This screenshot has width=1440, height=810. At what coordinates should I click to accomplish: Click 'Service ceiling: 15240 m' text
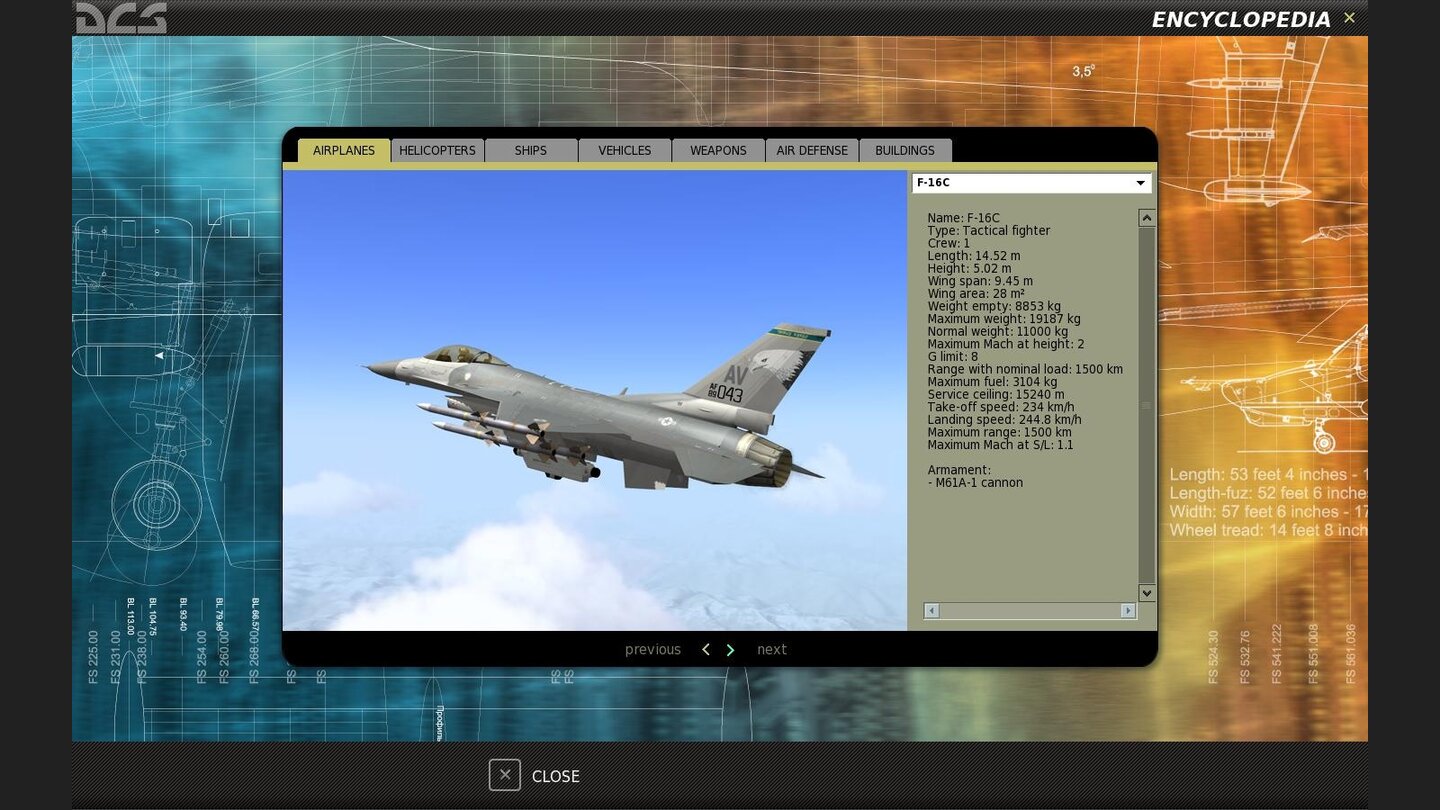point(995,395)
